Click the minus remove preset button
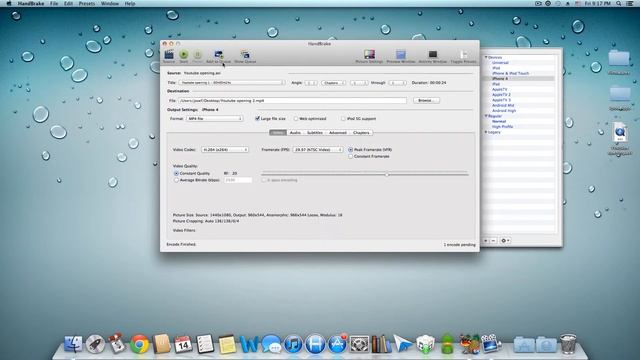Viewport: 640px width, 360px height. coord(493,241)
